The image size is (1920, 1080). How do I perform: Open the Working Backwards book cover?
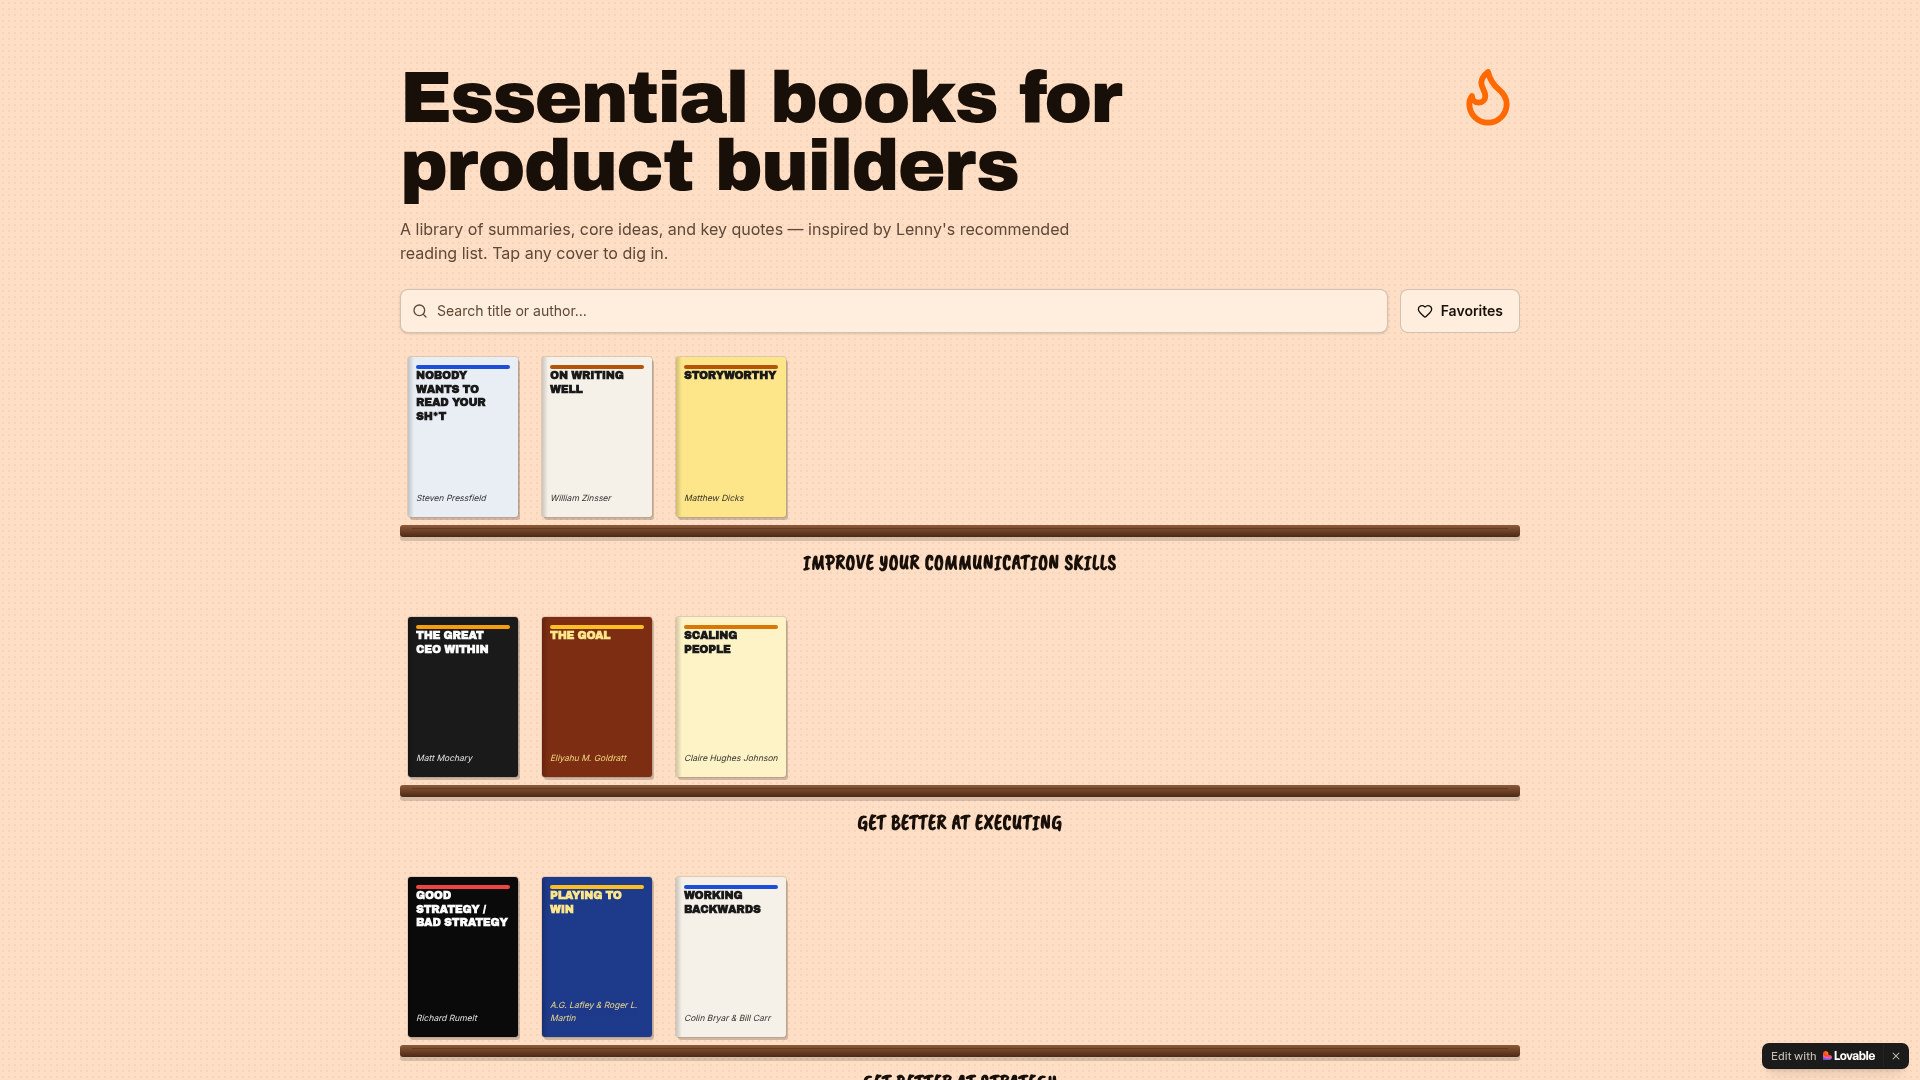point(731,957)
